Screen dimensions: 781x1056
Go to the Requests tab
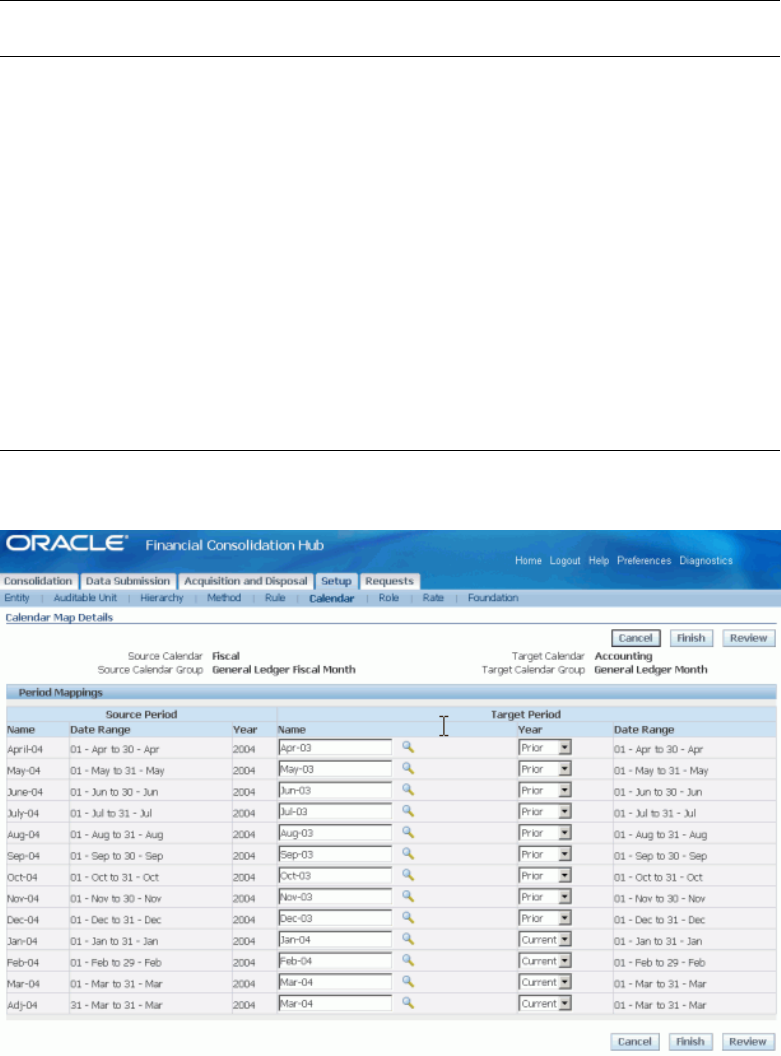coord(389,581)
